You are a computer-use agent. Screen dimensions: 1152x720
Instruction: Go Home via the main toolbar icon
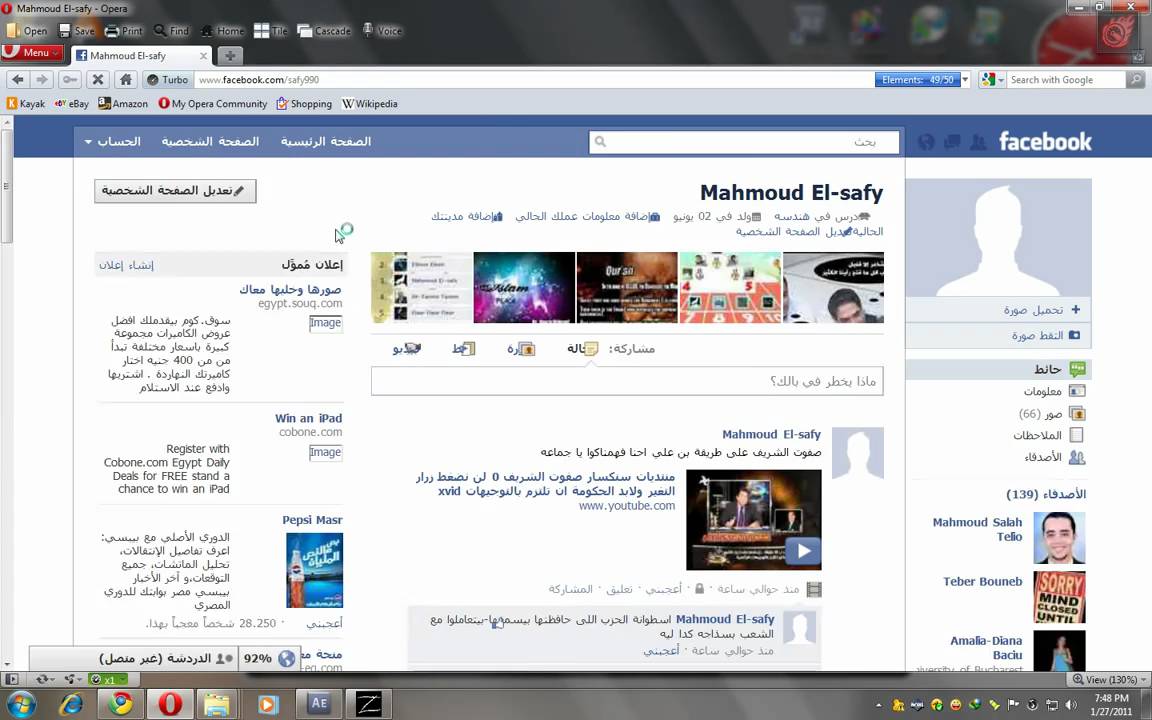pos(222,31)
